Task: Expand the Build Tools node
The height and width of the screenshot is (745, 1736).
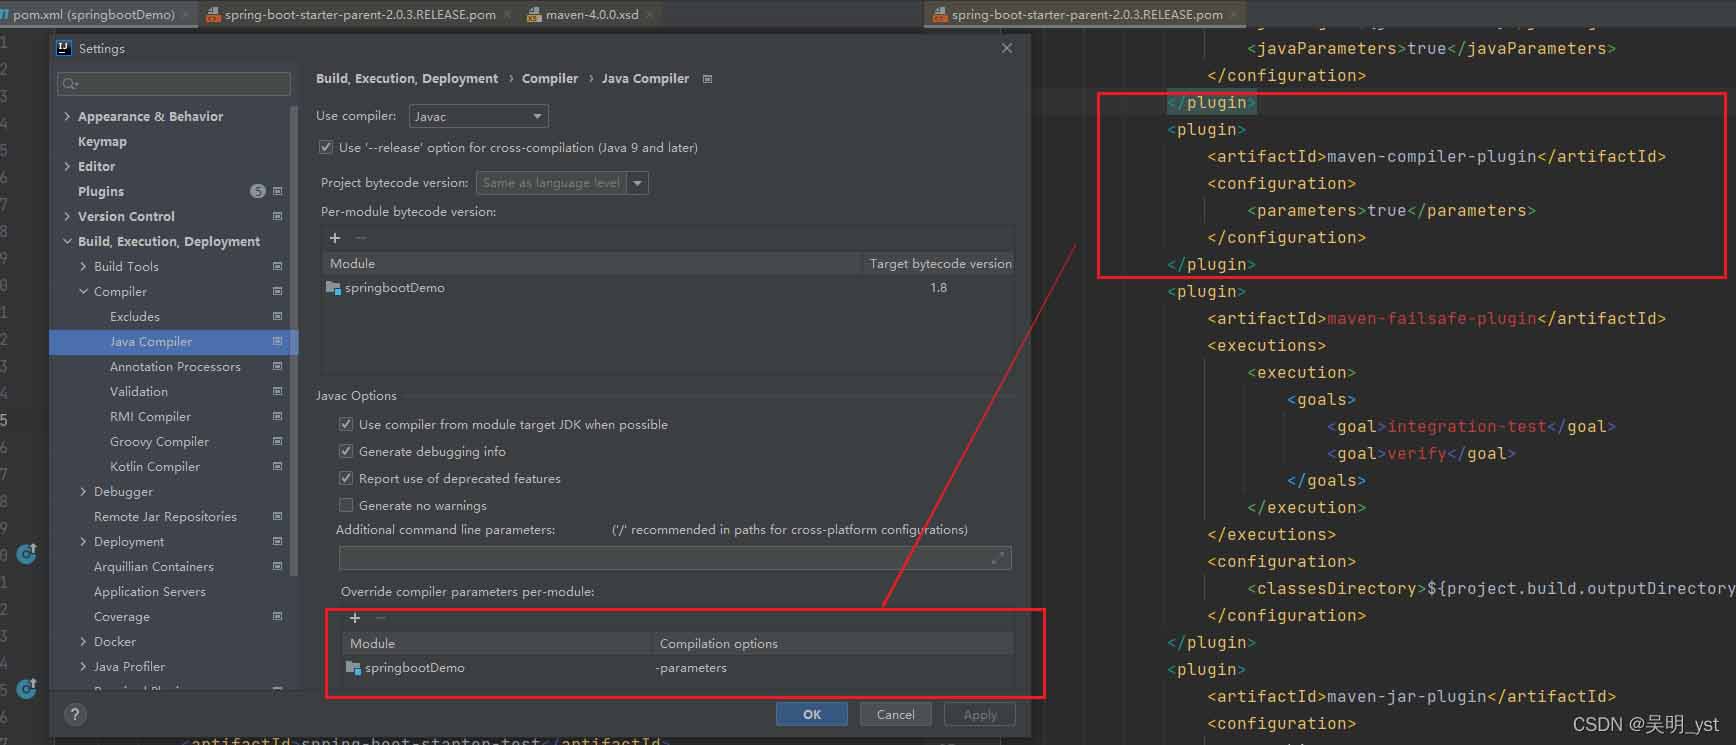Action: tap(83, 266)
